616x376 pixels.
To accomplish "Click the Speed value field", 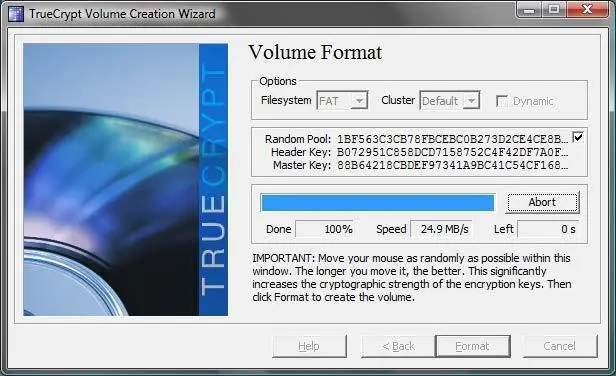I will click(441, 229).
